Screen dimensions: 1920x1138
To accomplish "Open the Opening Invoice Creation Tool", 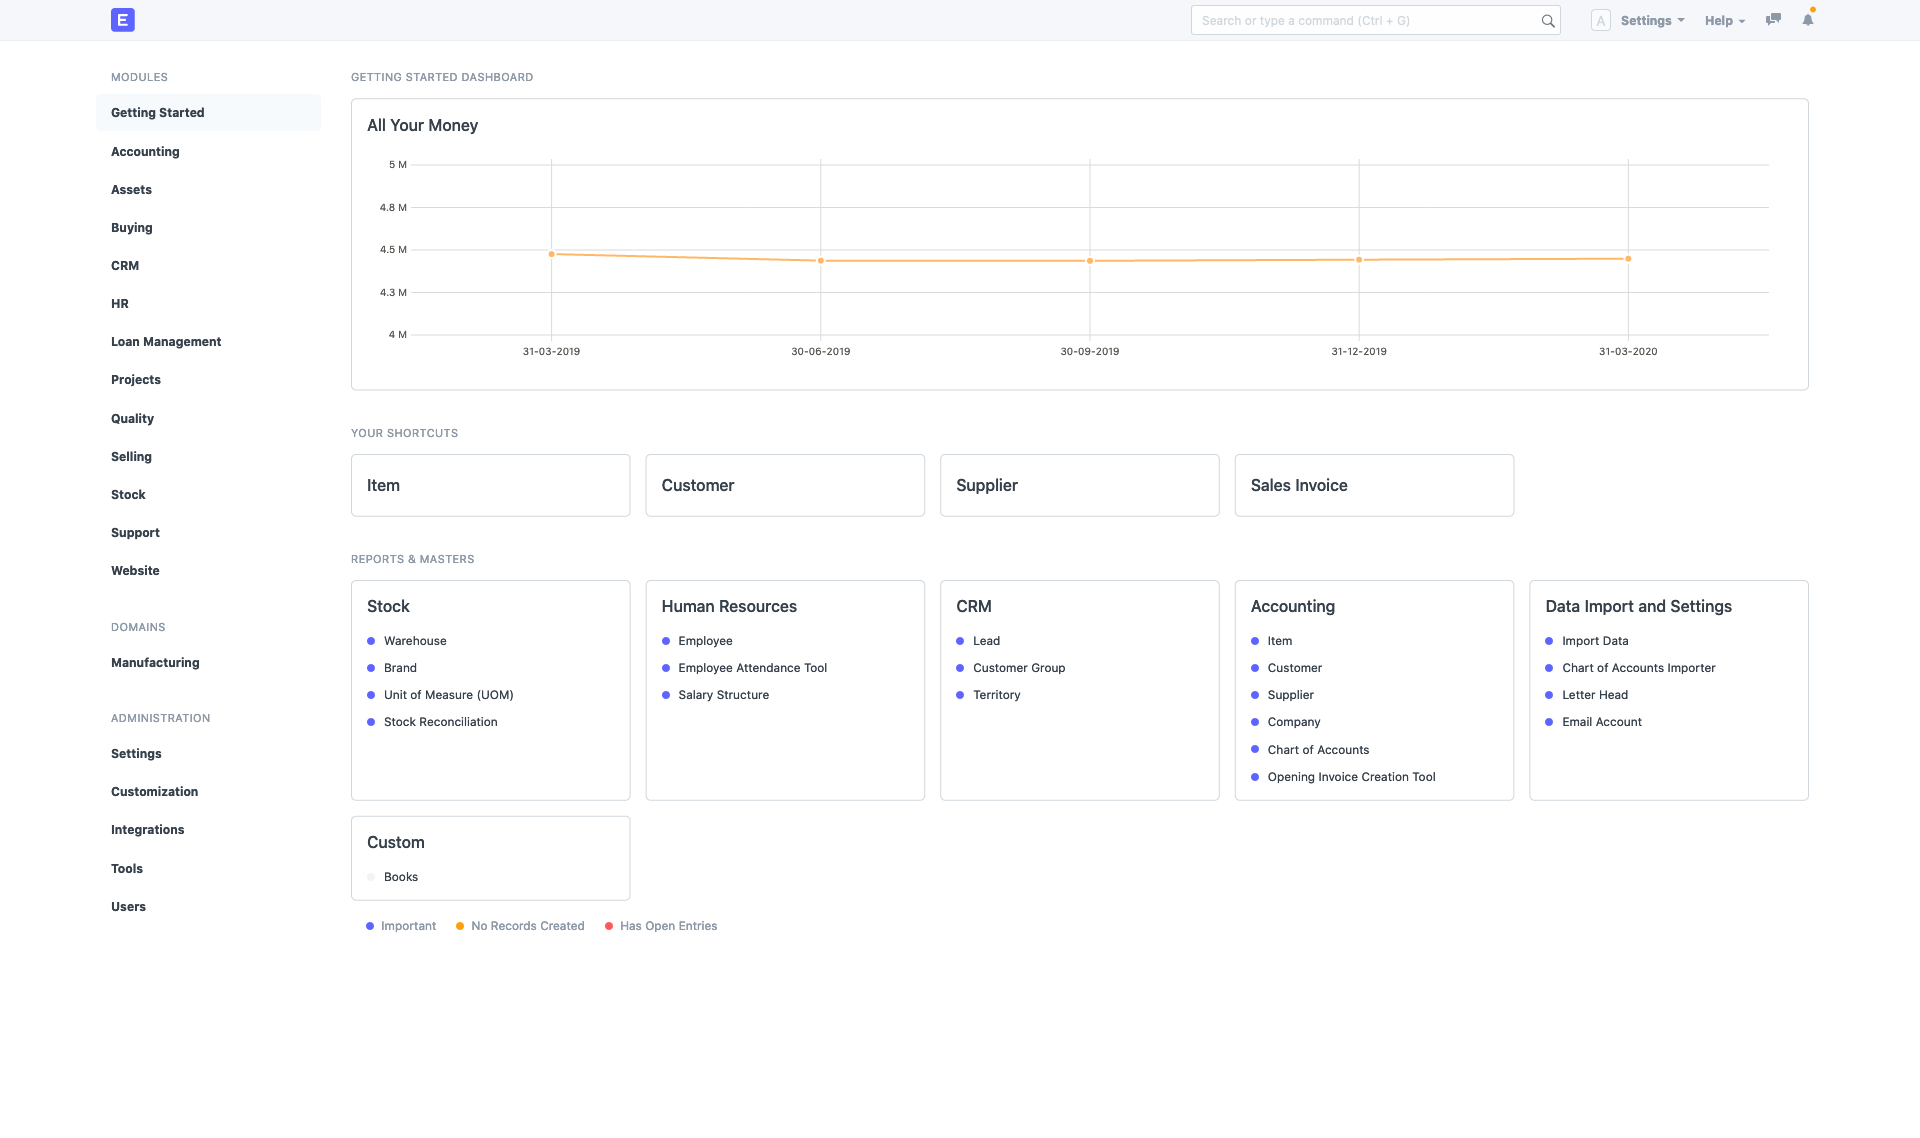I will (x=1351, y=777).
